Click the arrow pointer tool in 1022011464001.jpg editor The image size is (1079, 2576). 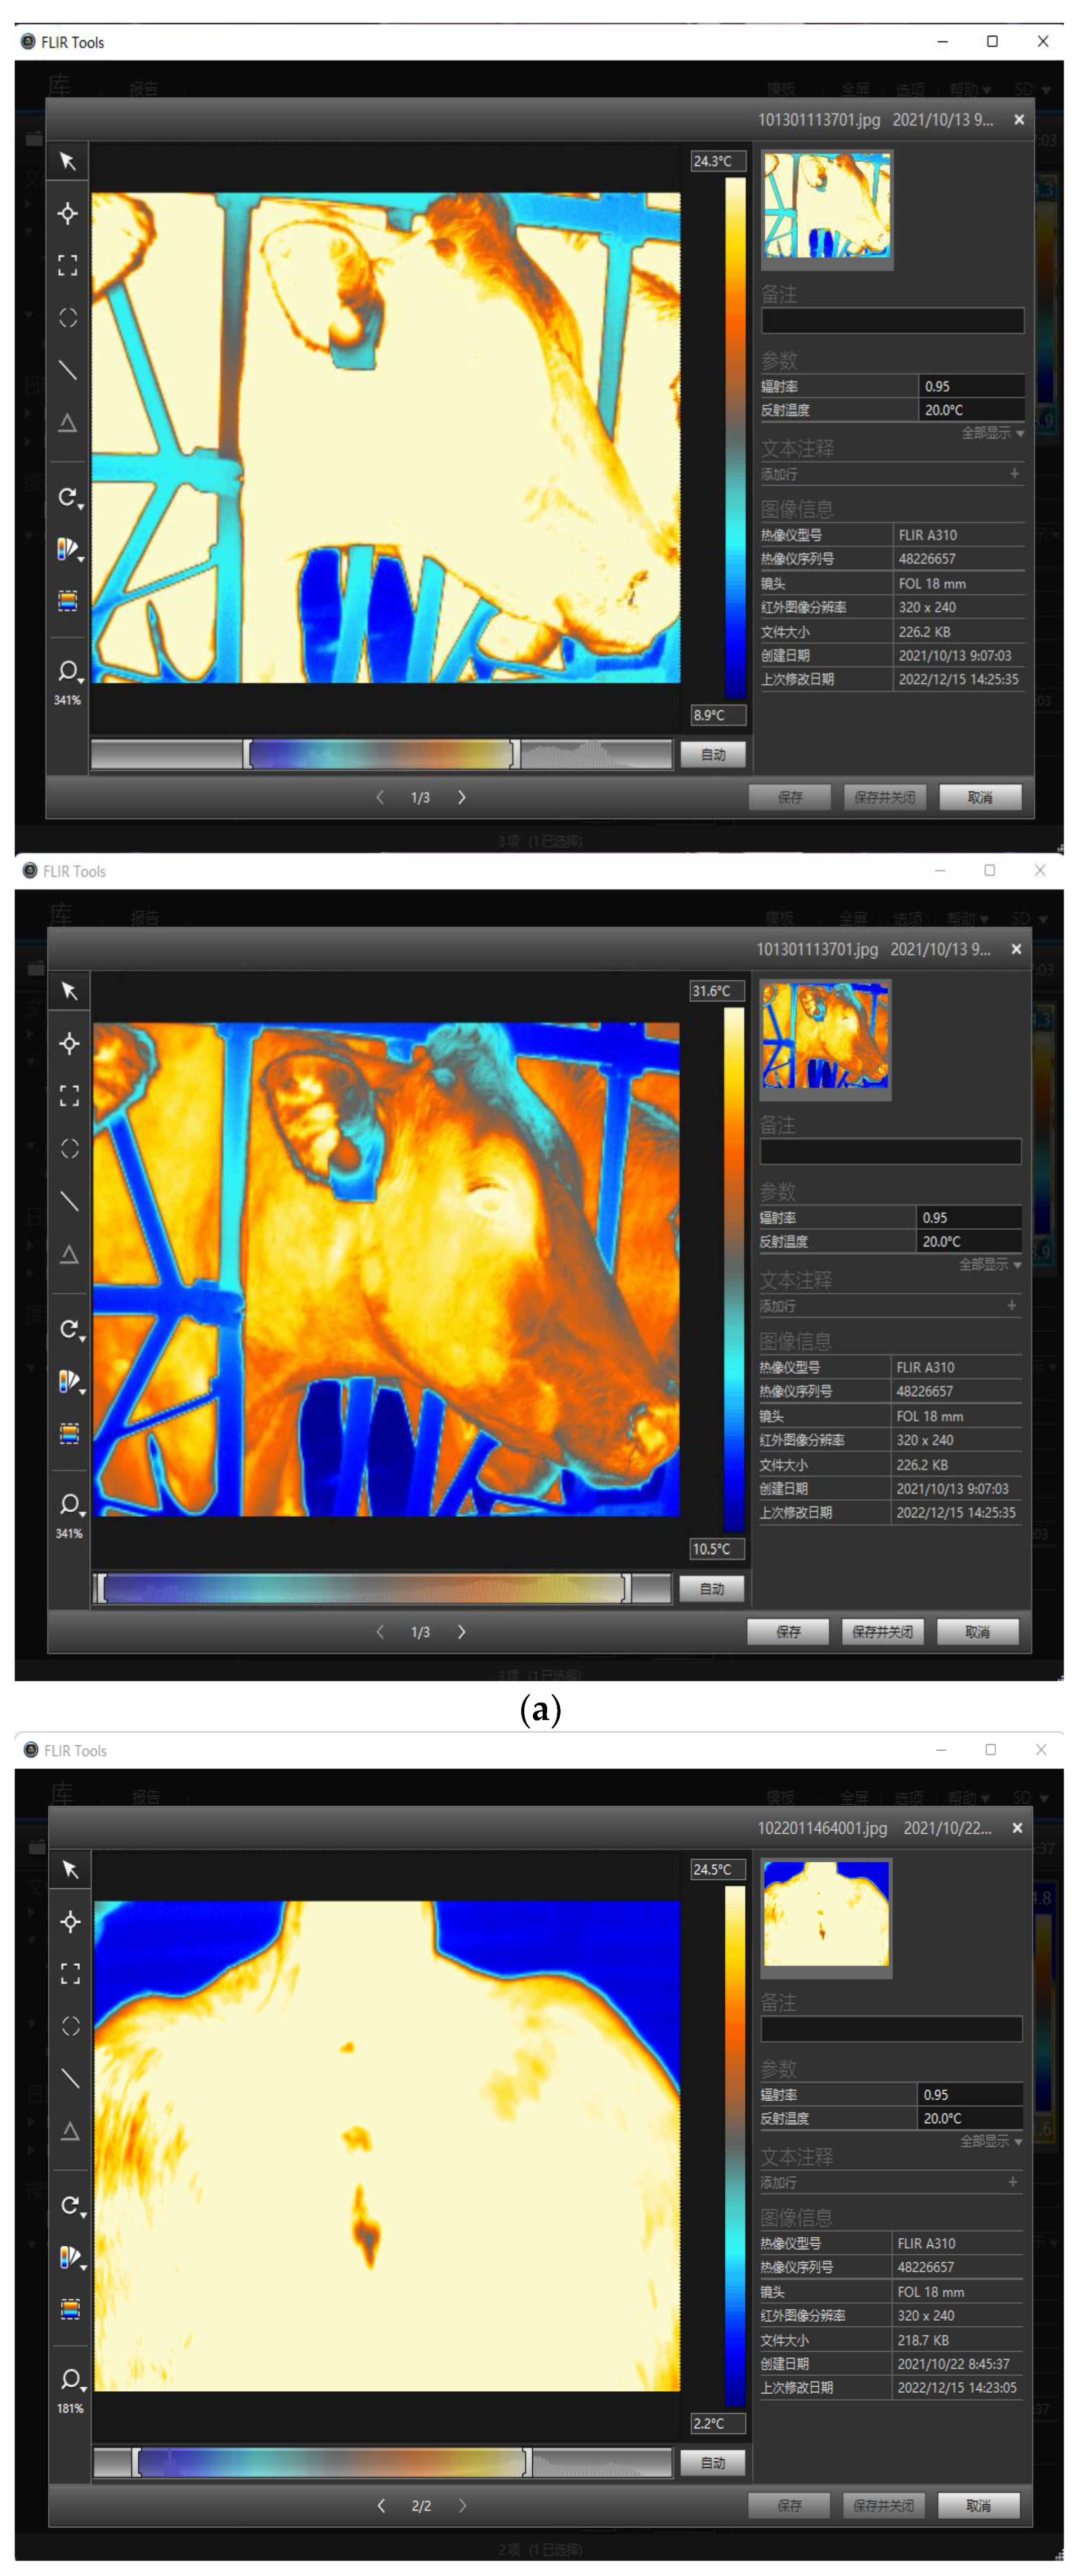pos(70,1869)
